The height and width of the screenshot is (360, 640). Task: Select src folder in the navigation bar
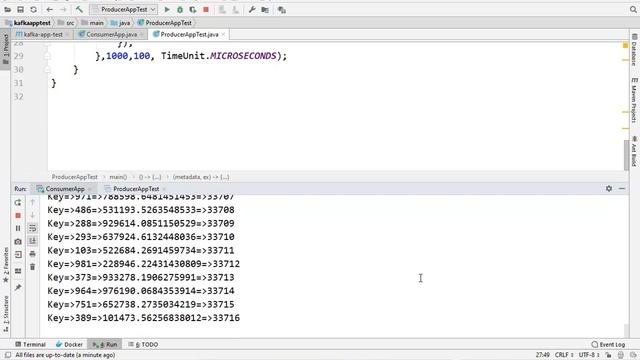pos(66,23)
